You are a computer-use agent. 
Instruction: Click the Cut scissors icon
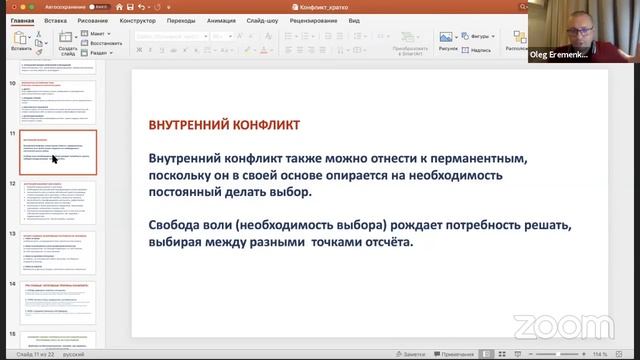tap(38, 34)
